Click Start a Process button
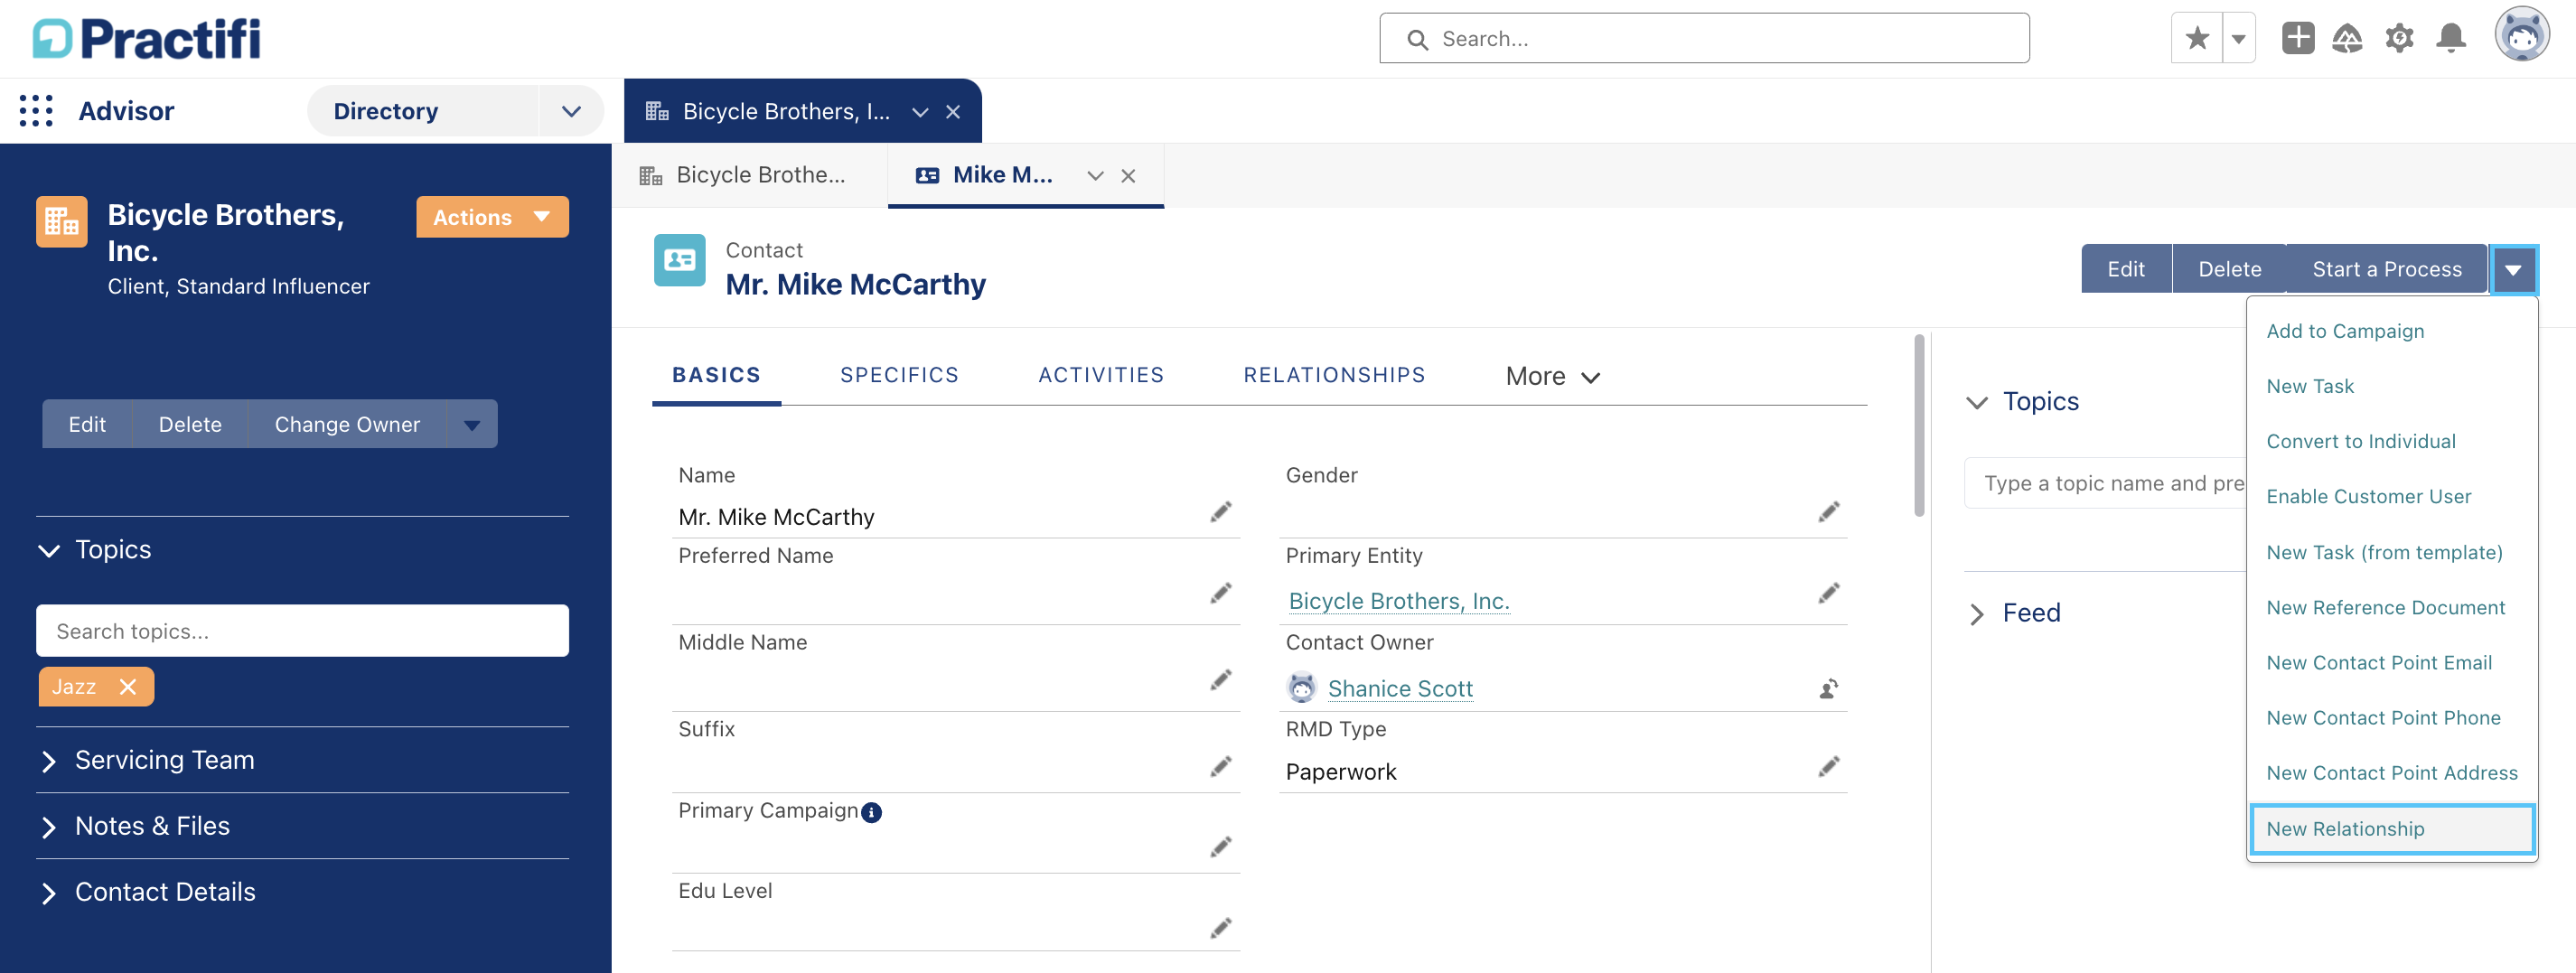2576x973 pixels. click(2386, 269)
